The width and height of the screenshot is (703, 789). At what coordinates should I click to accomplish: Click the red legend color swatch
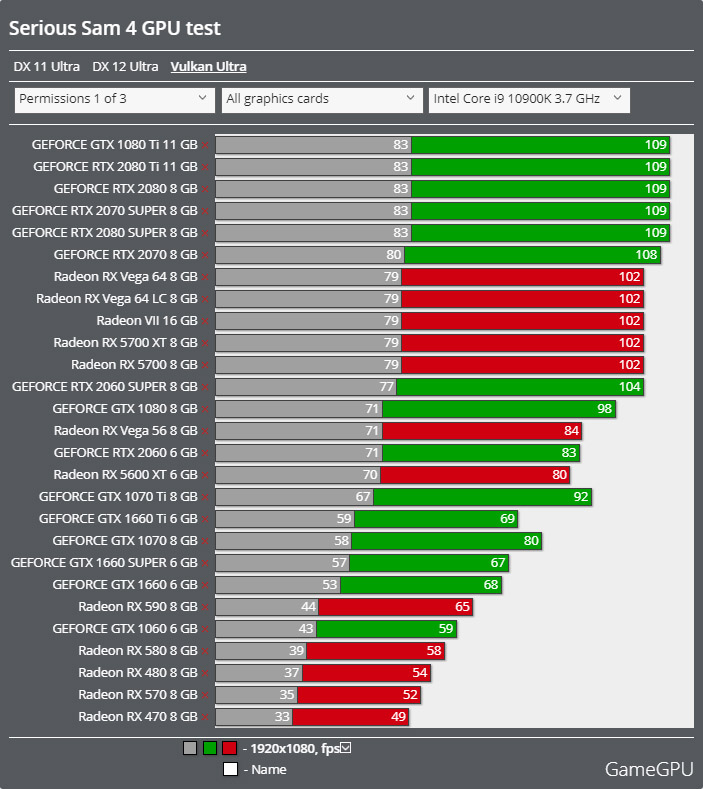229,748
